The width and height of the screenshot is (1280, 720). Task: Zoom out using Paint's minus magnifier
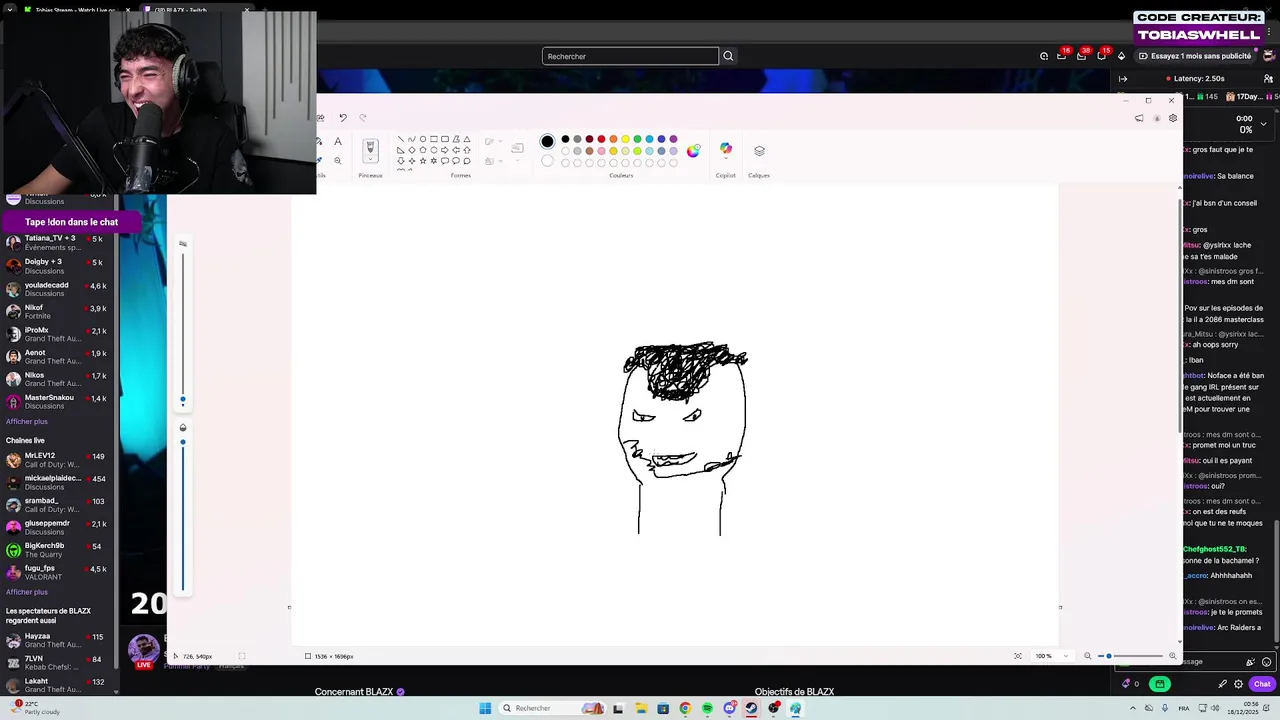pos(1088,656)
